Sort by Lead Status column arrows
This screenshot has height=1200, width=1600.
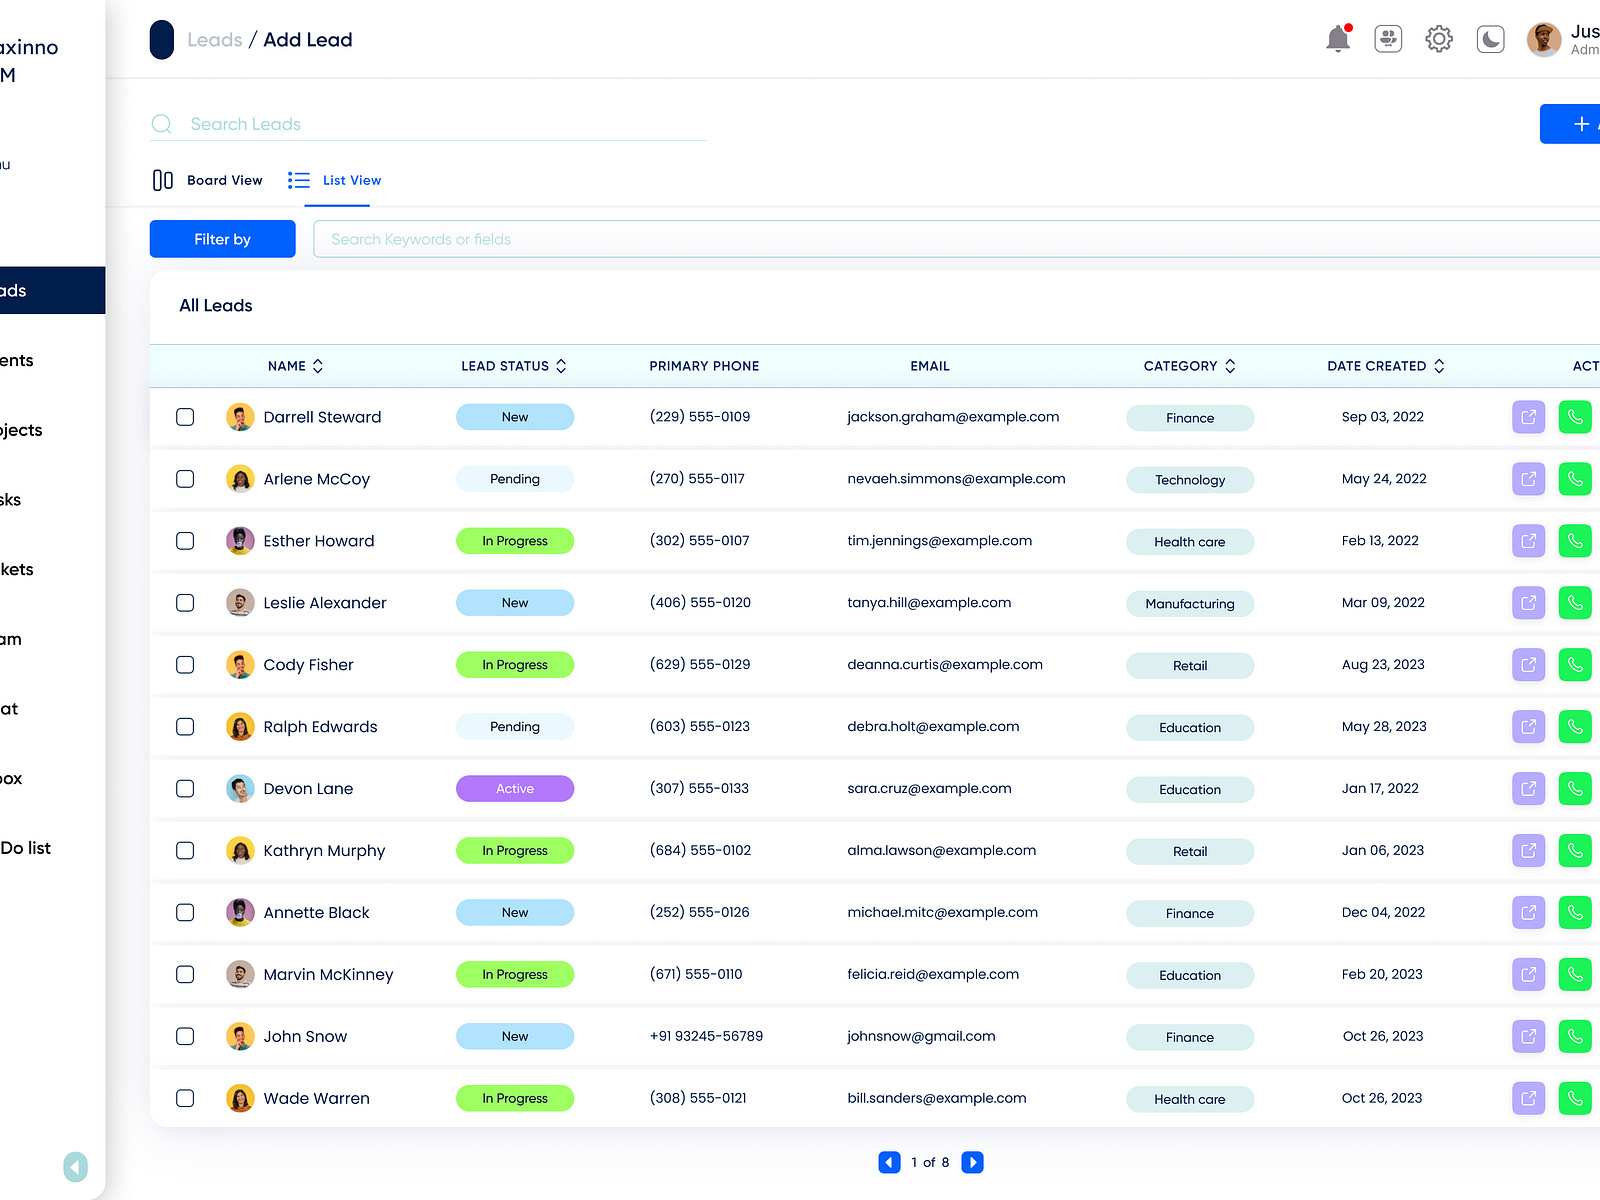point(561,366)
